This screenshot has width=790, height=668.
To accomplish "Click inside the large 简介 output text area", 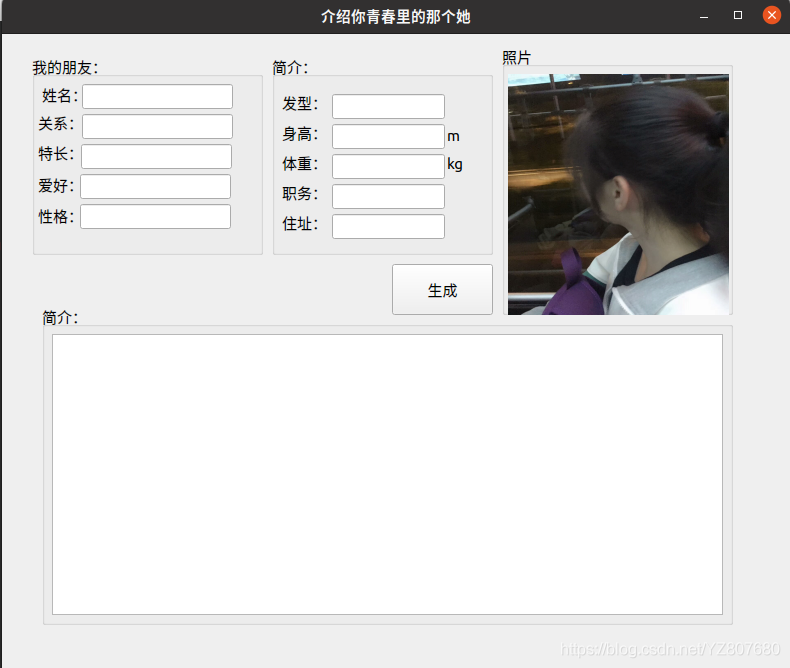I will (x=387, y=474).
